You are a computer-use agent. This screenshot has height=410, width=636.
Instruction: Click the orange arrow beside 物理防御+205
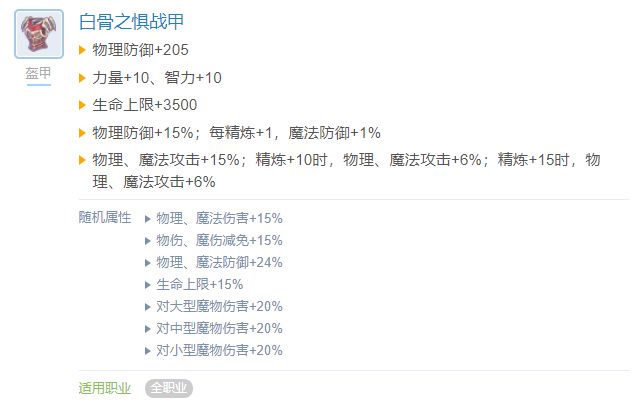[x=83, y=49]
